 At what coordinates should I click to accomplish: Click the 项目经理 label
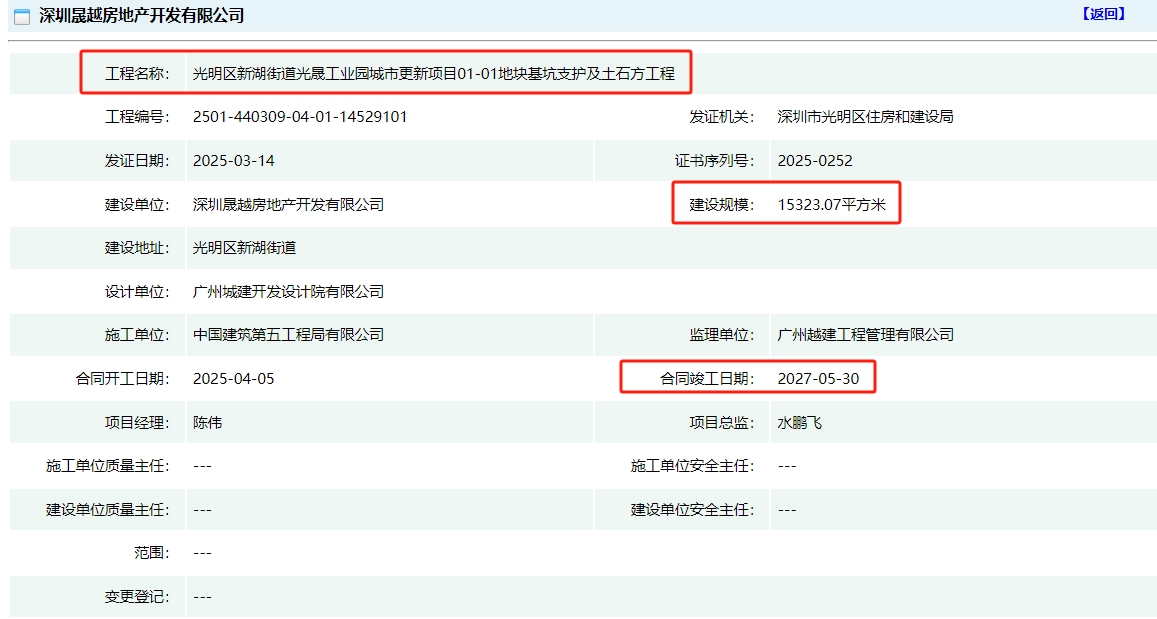(137, 423)
